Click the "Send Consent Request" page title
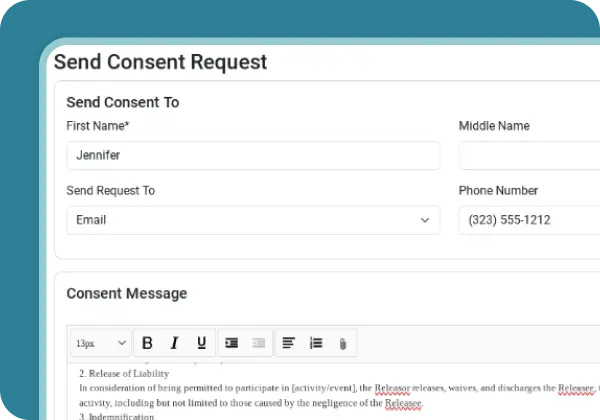The image size is (600, 420). click(x=160, y=62)
